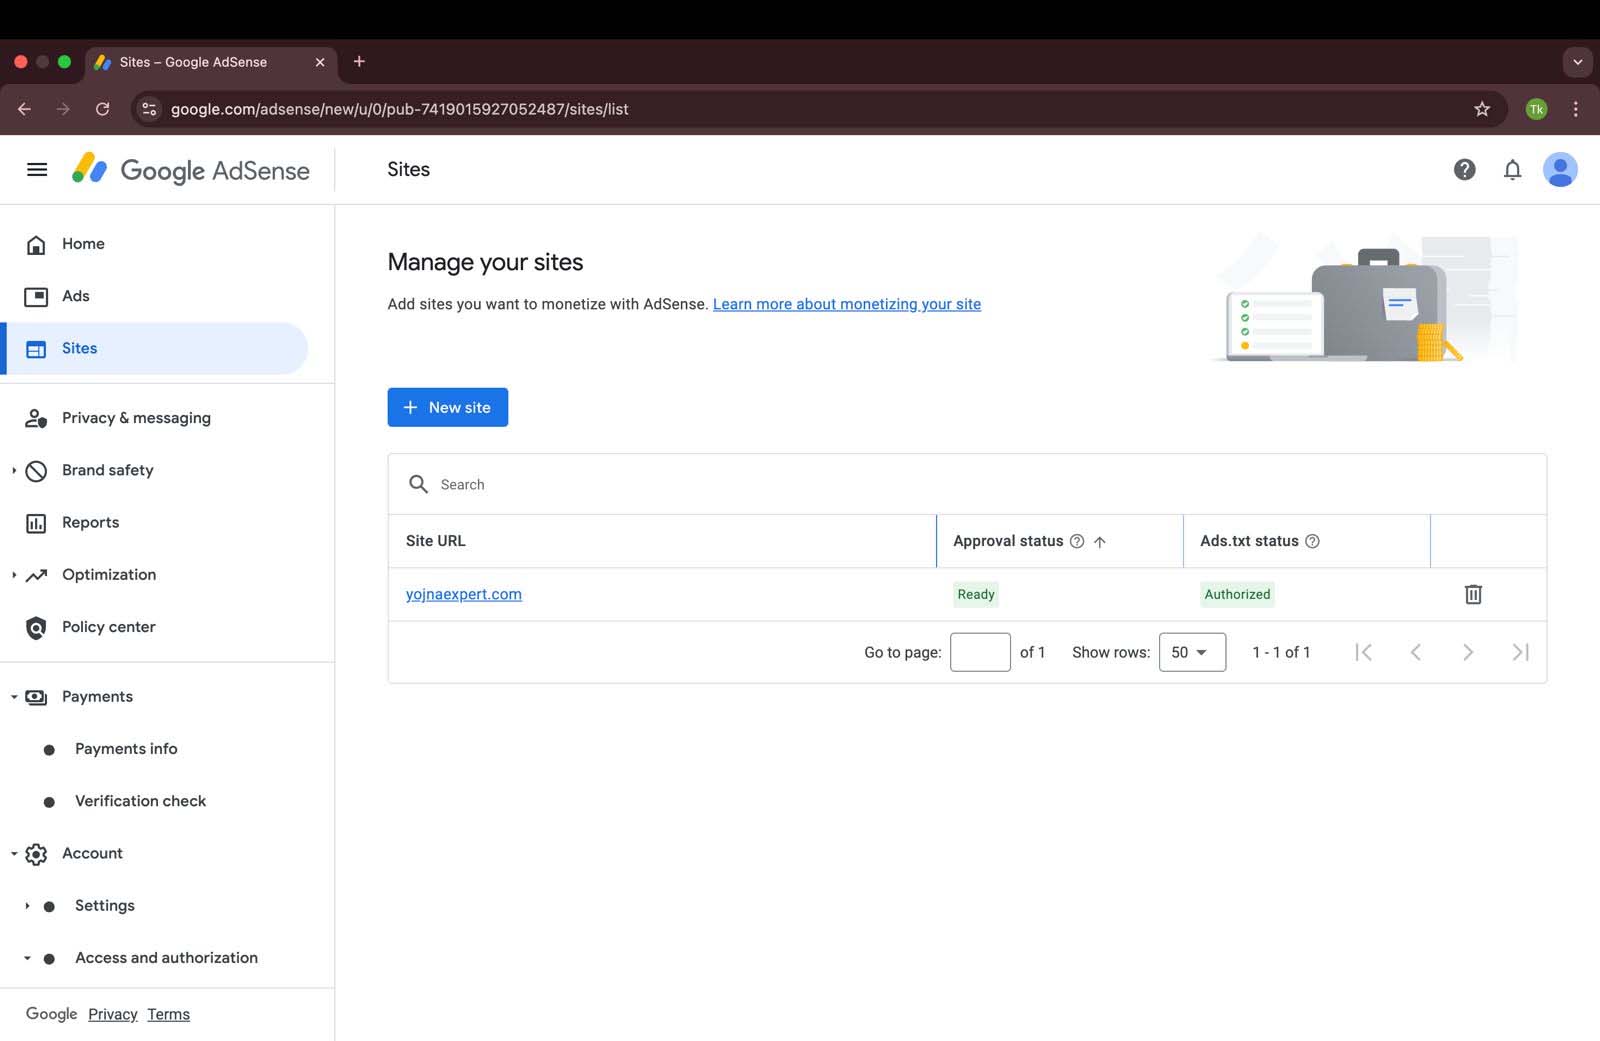Click the Optimization trend icon
Viewport: 1600px width, 1041px height.
click(36, 575)
